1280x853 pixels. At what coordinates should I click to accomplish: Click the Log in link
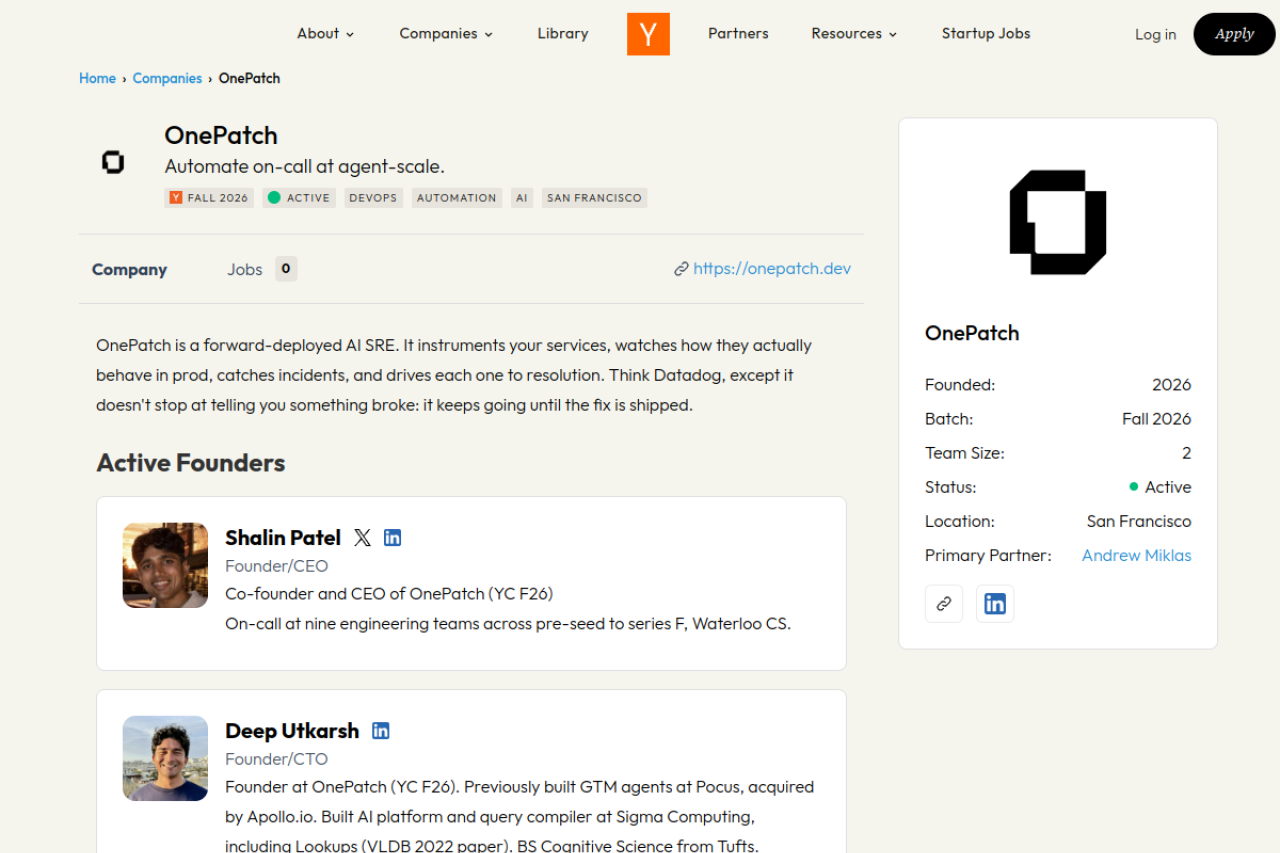(1155, 35)
